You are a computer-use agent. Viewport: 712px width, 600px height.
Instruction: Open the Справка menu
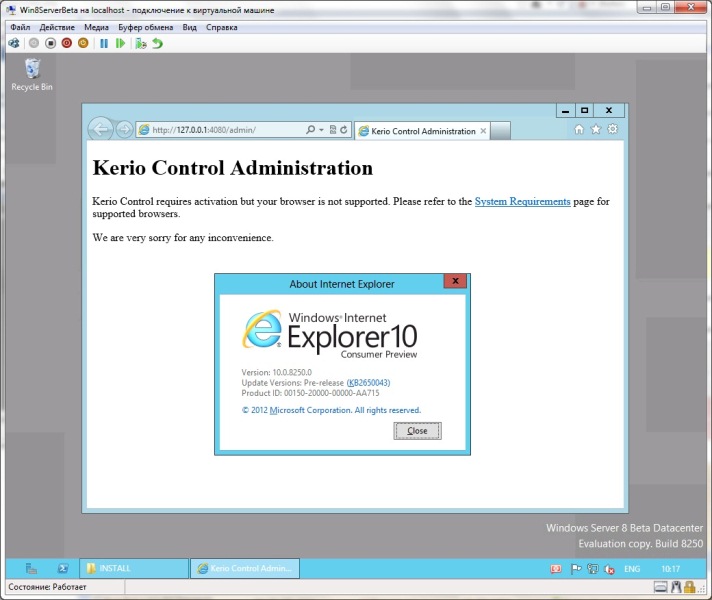pyautogui.click(x=221, y=28)
